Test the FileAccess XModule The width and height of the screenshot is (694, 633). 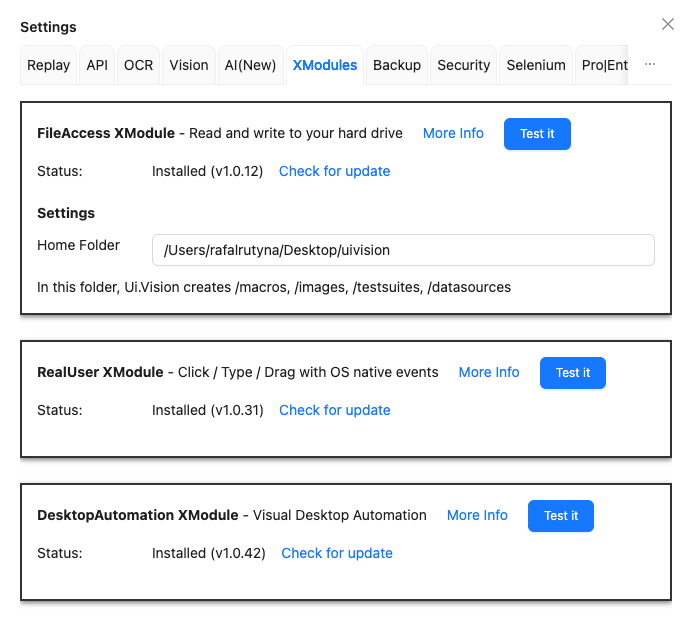pyautogui.click(x=537, y=134)
